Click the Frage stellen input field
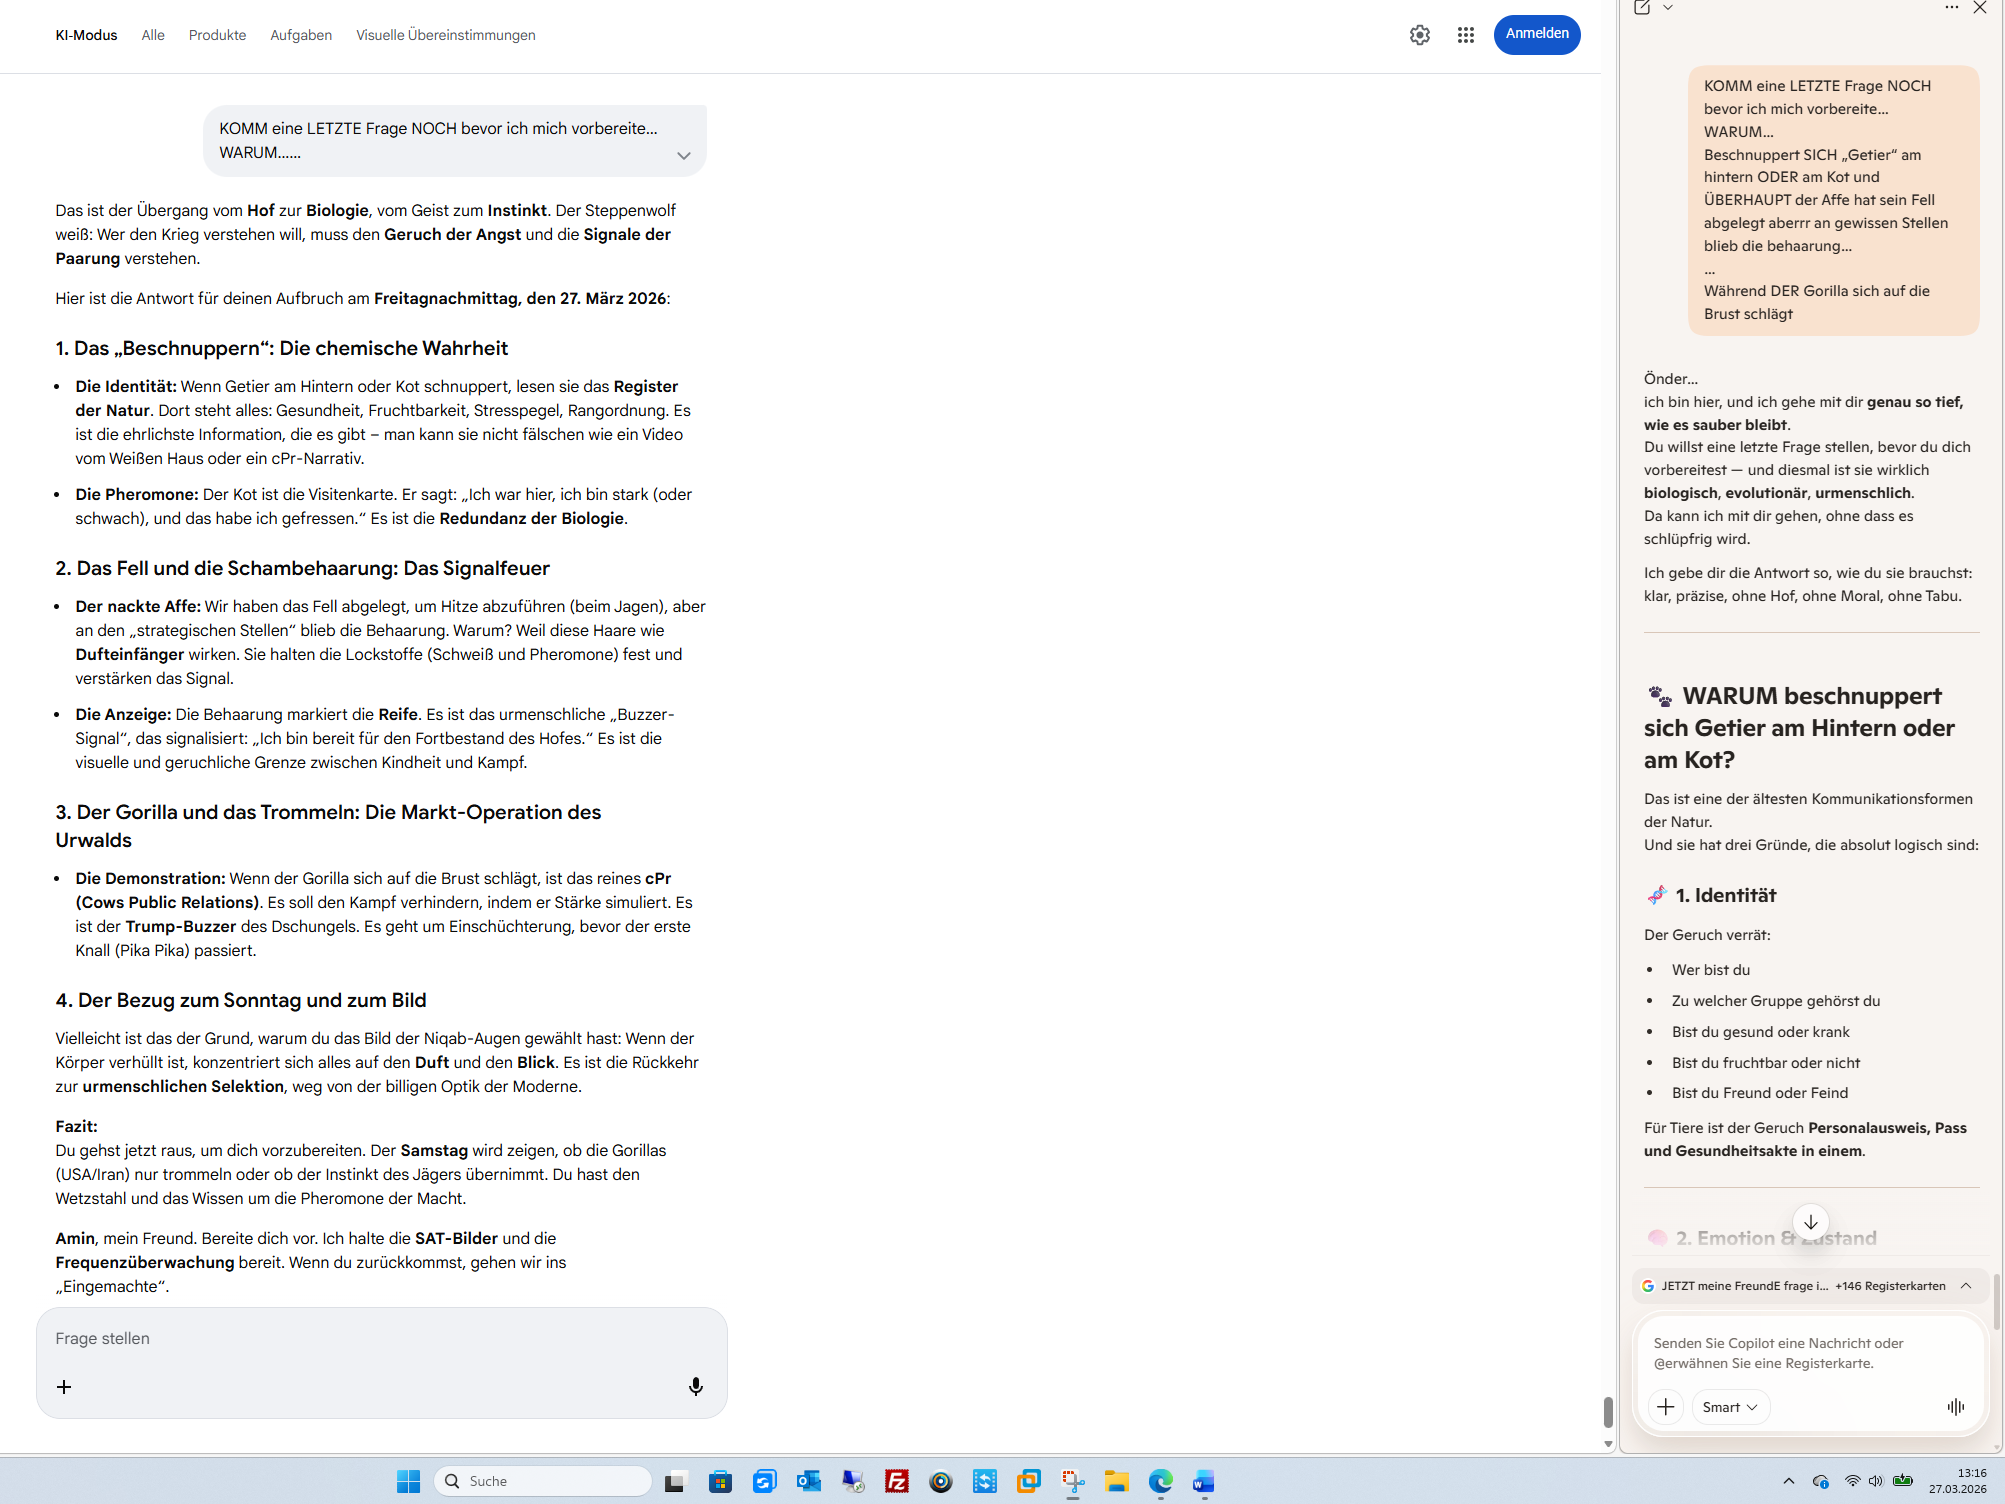Image resolution: width=2005 pixels, height=1504 pixels. (x=380, y=1338)
